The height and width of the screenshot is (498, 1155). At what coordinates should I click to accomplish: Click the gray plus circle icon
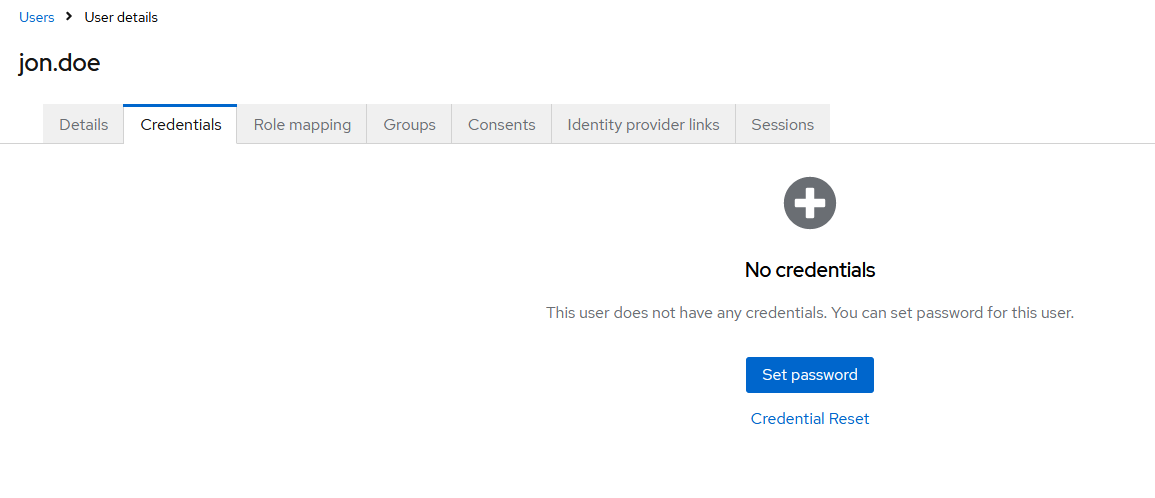809,204
